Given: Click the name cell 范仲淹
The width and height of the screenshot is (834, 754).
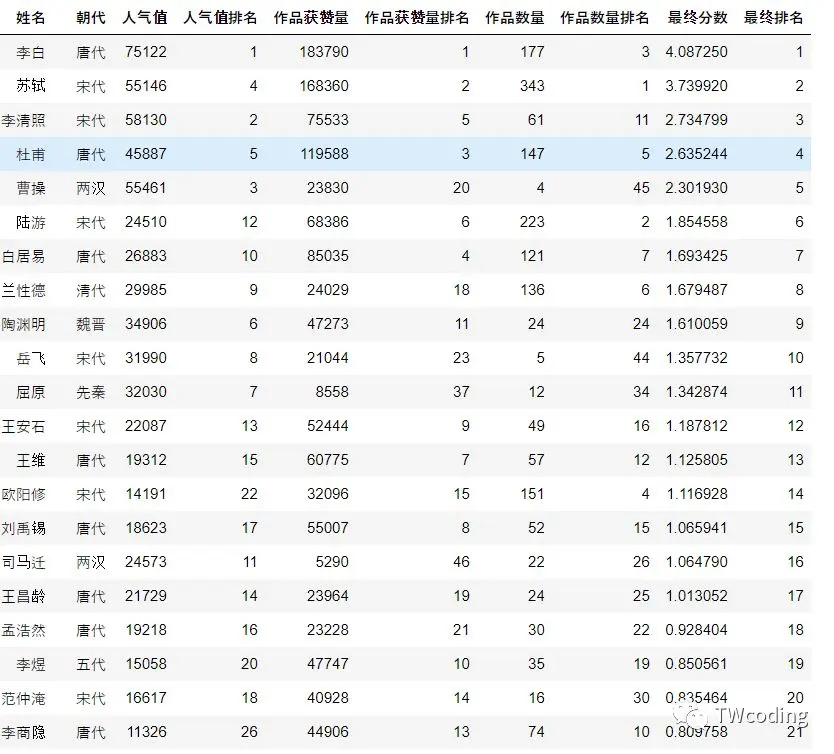Looking at the screenshot, I should [x=23, y=699].
